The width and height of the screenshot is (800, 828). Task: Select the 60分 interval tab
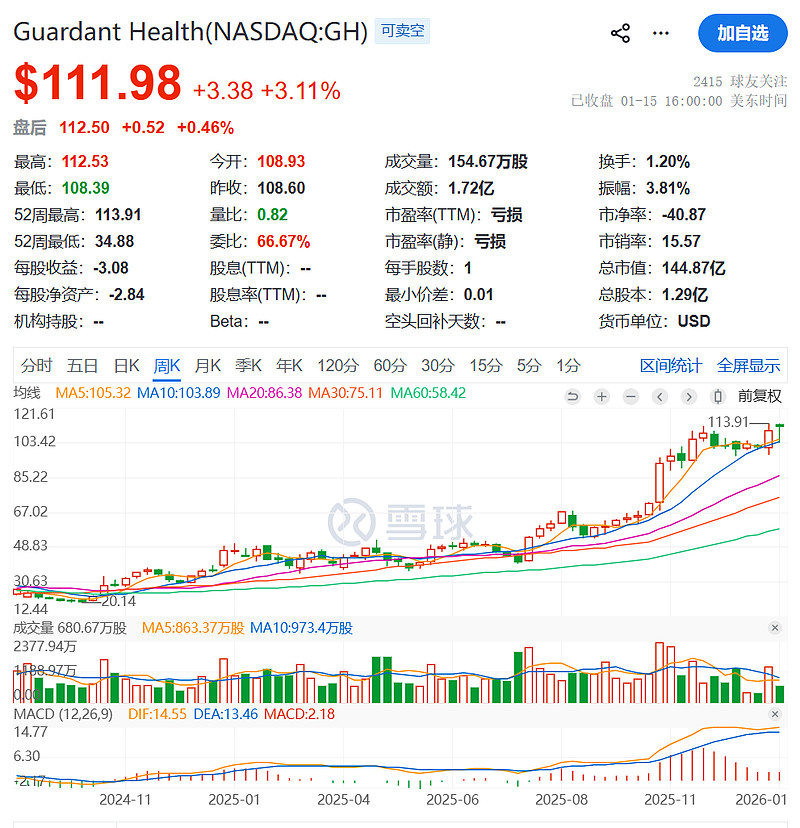click(x=390, y=365)
